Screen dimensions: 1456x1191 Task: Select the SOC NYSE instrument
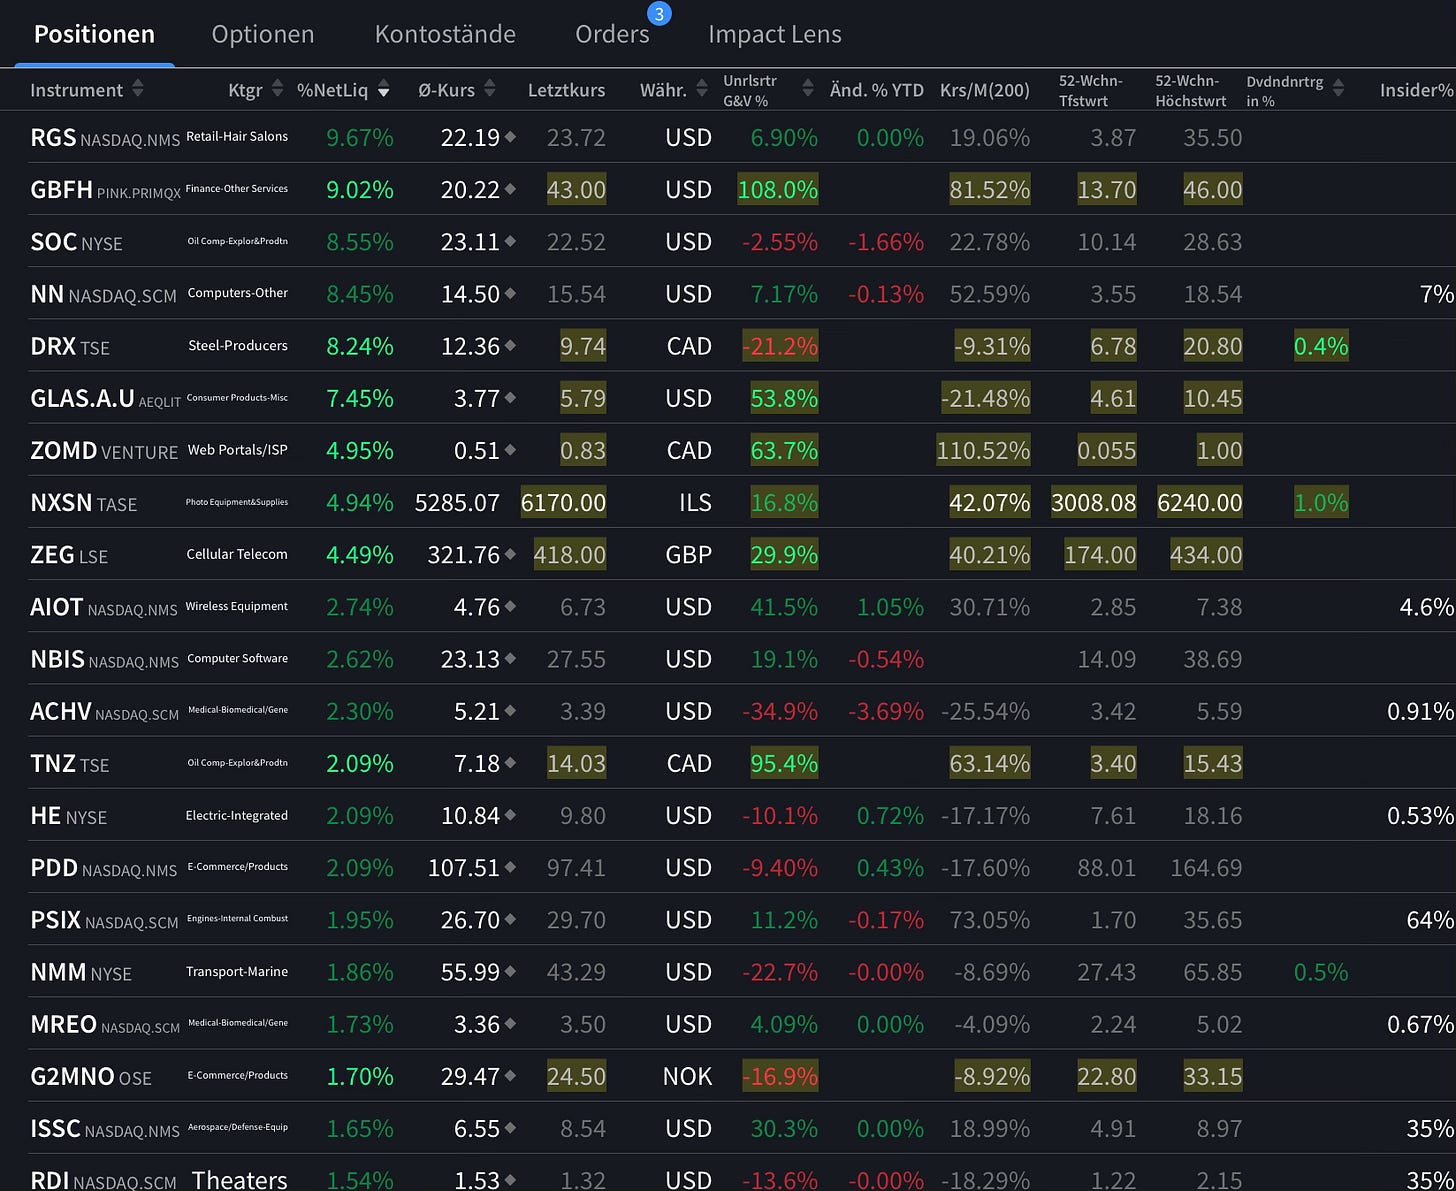(76, 242)
